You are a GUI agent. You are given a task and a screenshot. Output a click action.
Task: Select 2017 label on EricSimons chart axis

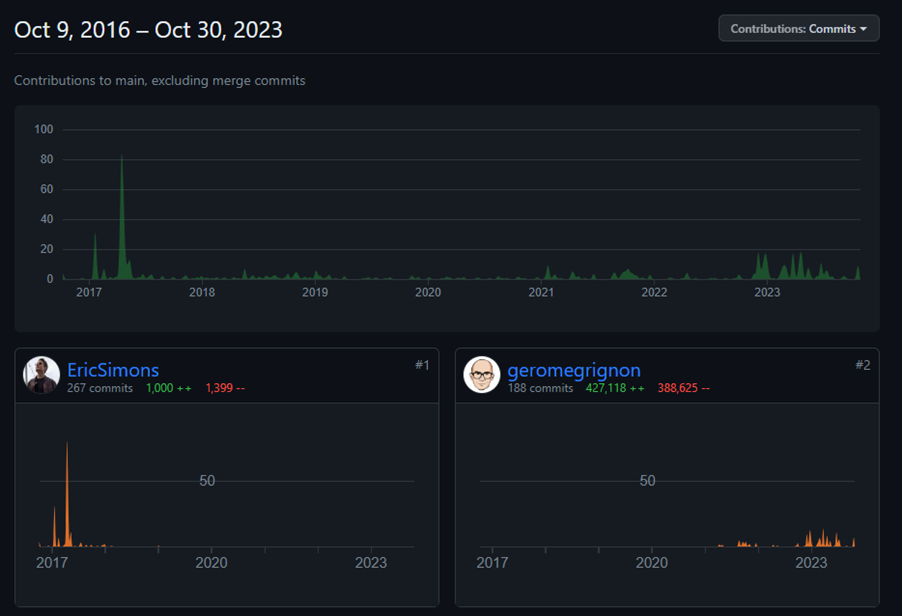tap(52, 563)
